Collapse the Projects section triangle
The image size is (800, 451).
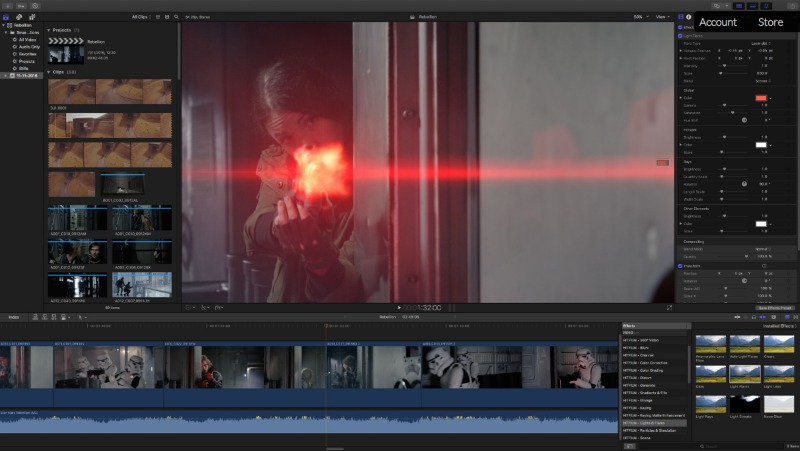tap(49, 30)
